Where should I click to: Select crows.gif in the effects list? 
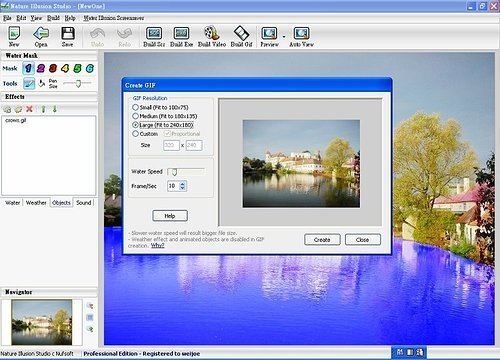tap(16, 120)
